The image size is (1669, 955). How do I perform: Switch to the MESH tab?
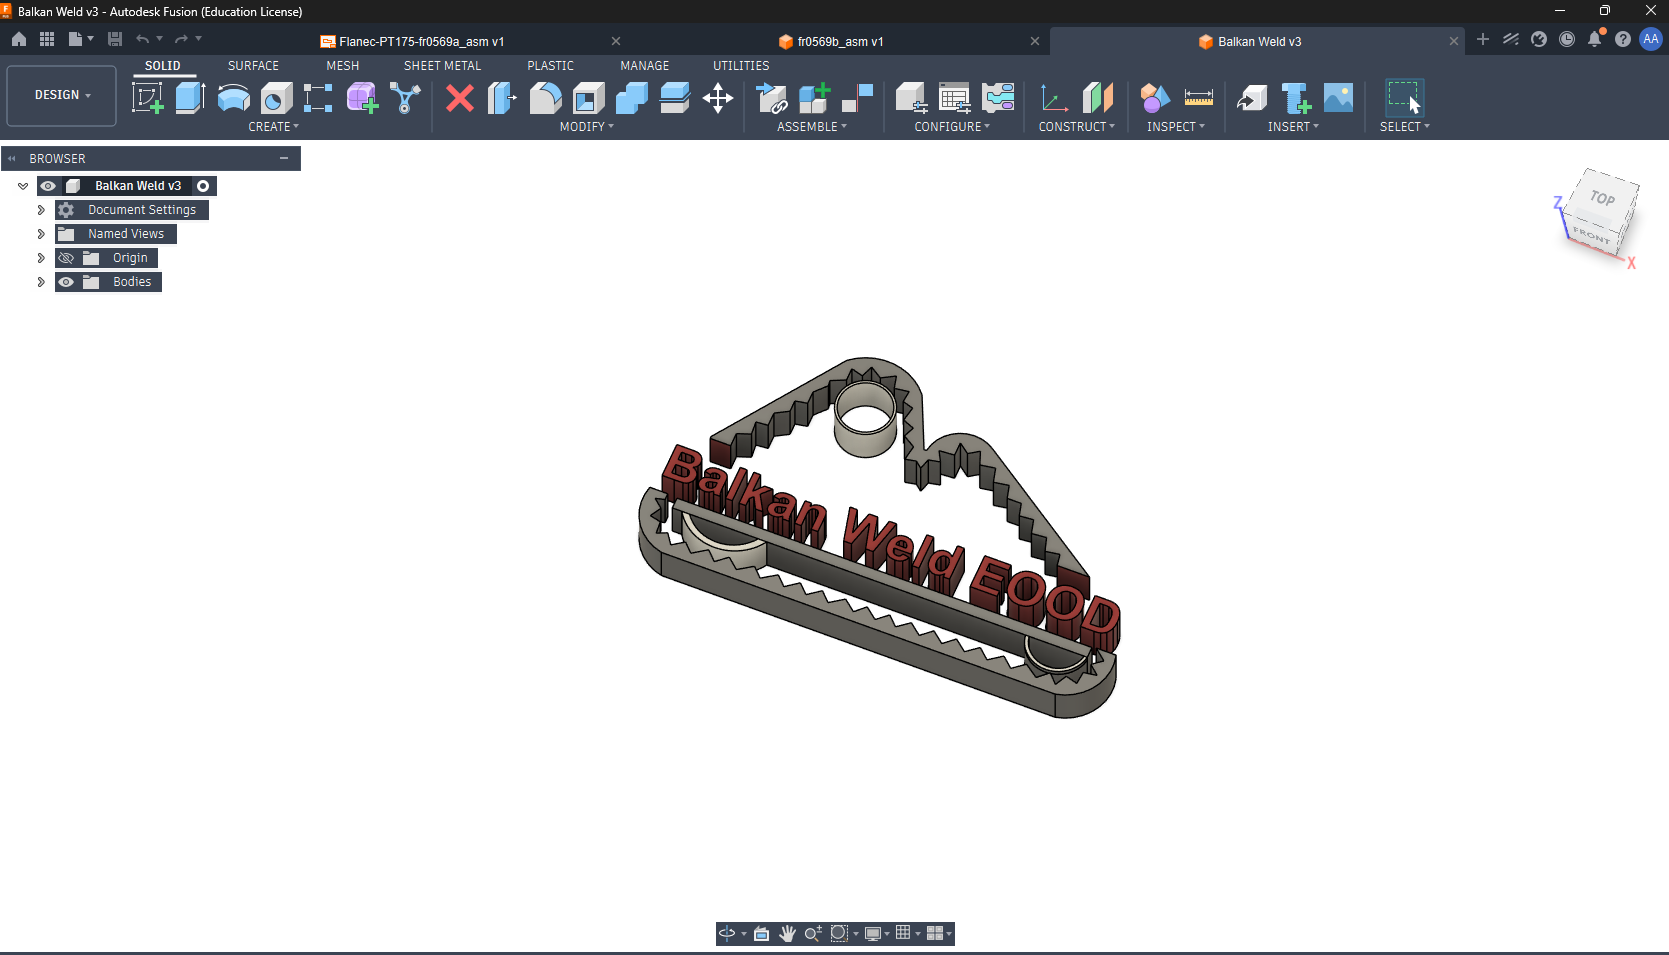tap(343, 66)
